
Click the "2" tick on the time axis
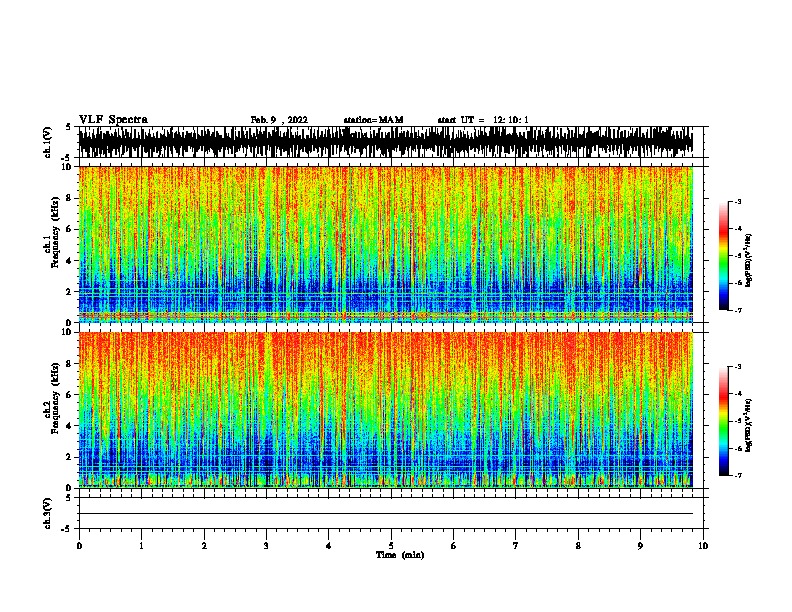coord(204,546)
